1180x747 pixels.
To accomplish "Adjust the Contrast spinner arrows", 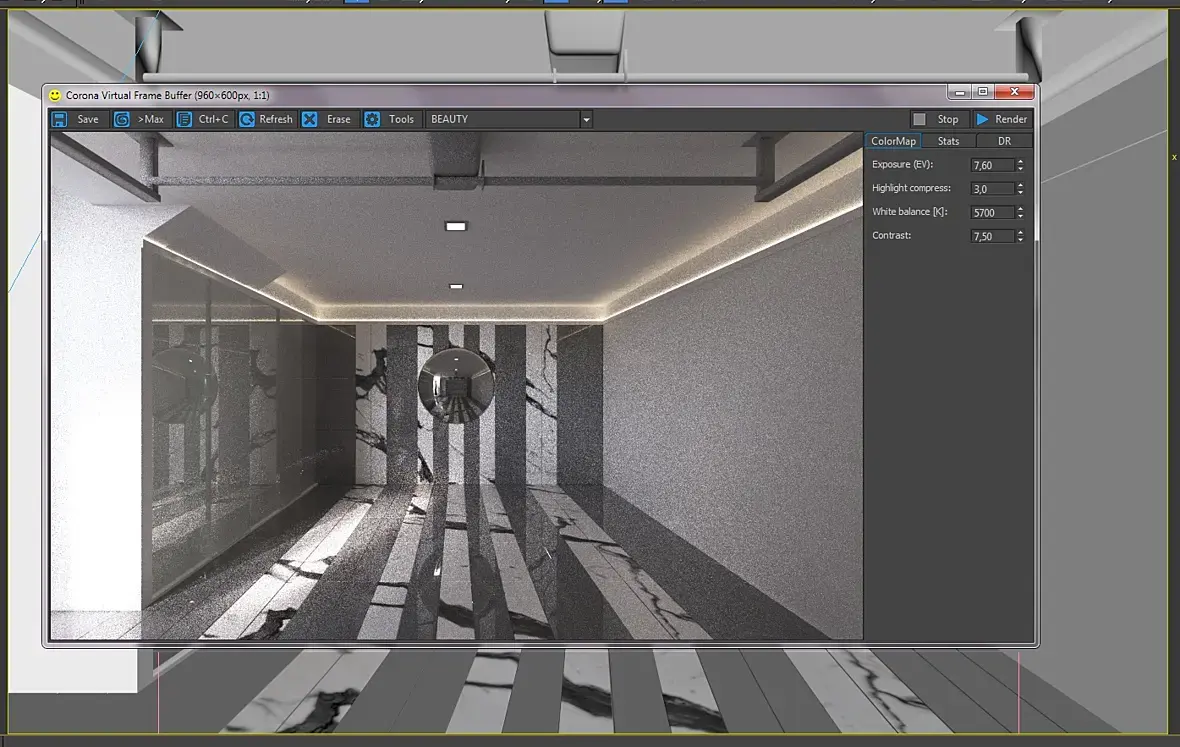I will pos(1020,236).
